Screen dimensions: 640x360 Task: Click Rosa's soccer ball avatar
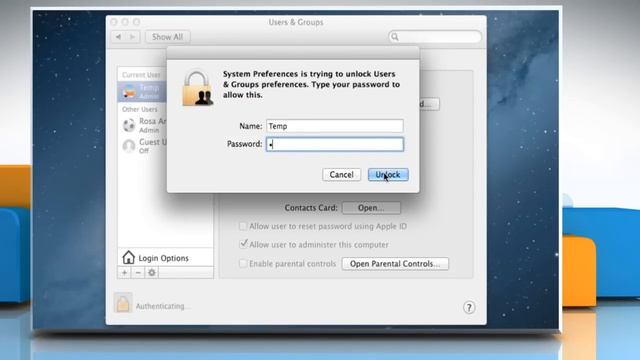point(129,125)
